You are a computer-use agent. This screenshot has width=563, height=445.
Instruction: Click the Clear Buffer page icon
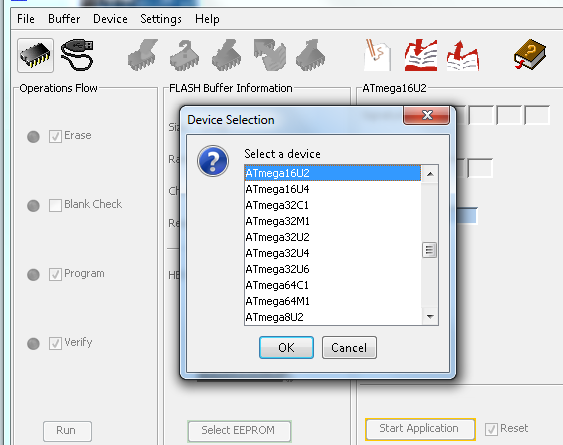377,55
